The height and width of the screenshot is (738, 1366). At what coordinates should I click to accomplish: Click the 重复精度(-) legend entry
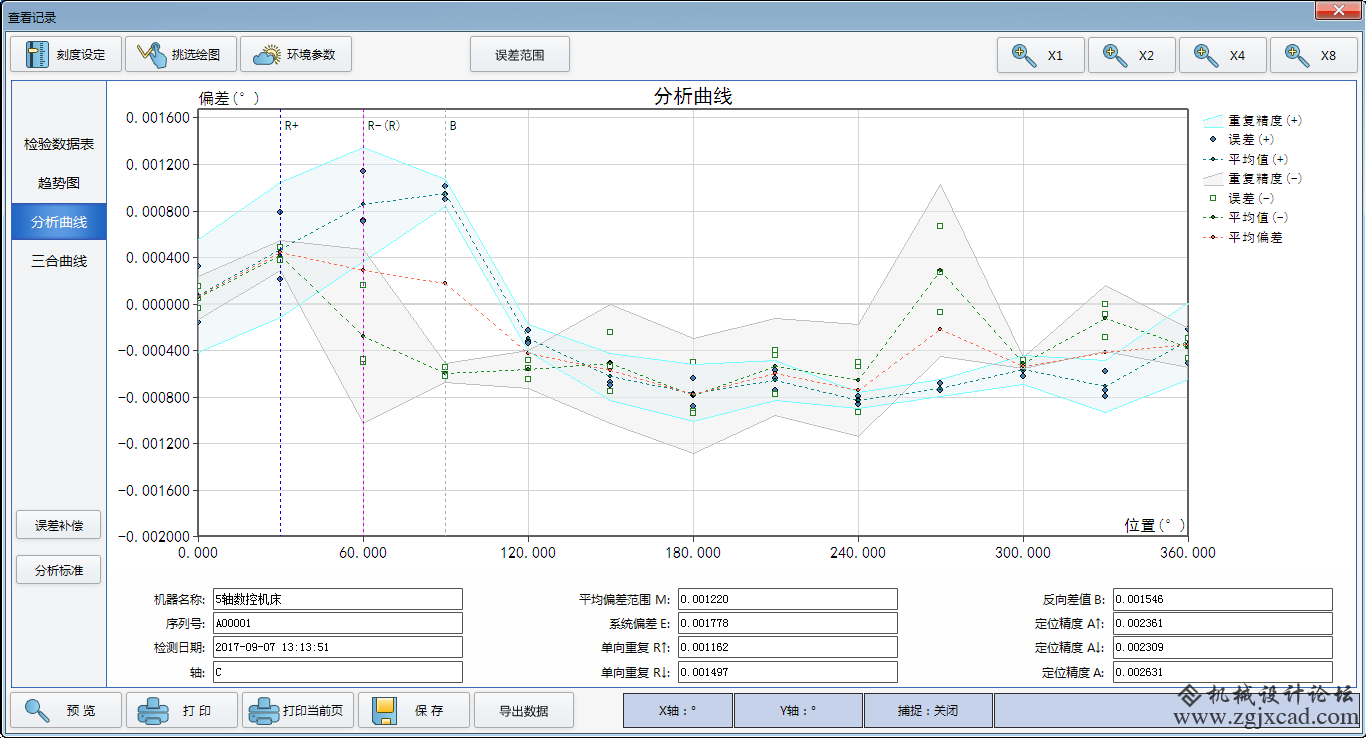click(1252, 178)
